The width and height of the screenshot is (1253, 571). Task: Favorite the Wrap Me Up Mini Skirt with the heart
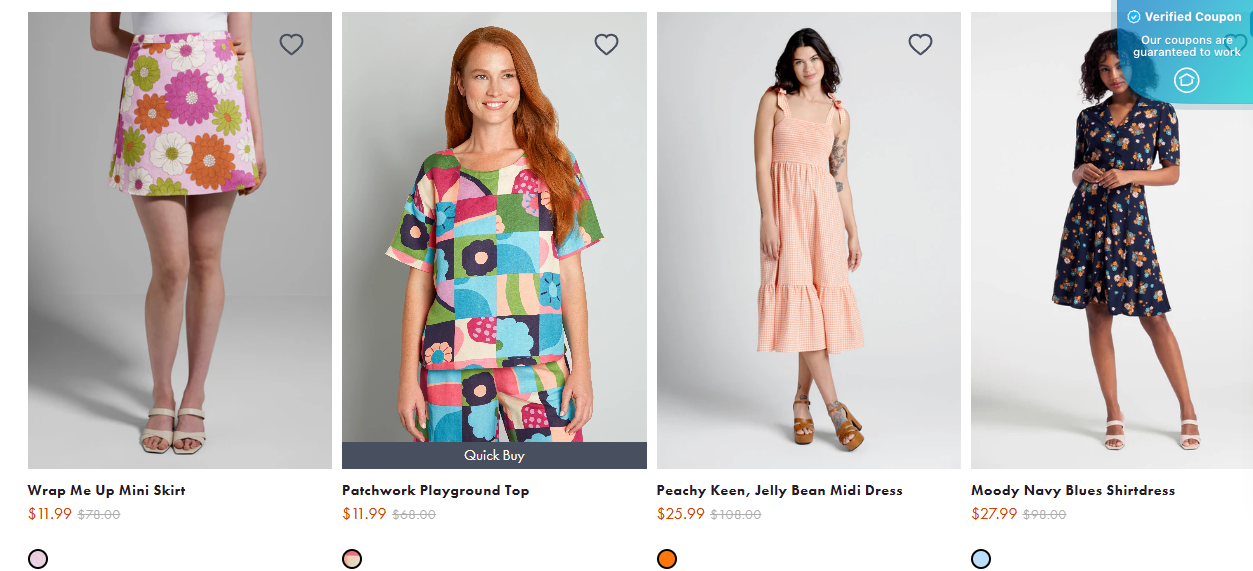coord(291,44)
